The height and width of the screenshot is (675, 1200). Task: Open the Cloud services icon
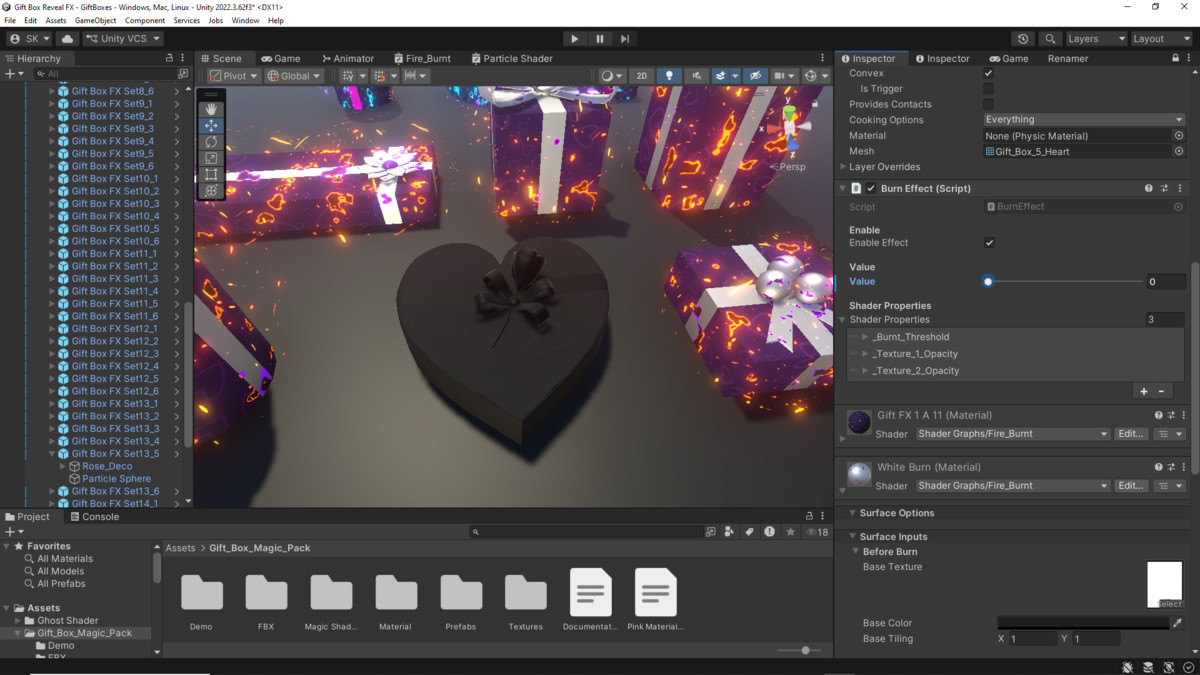[x=68, y=39]
